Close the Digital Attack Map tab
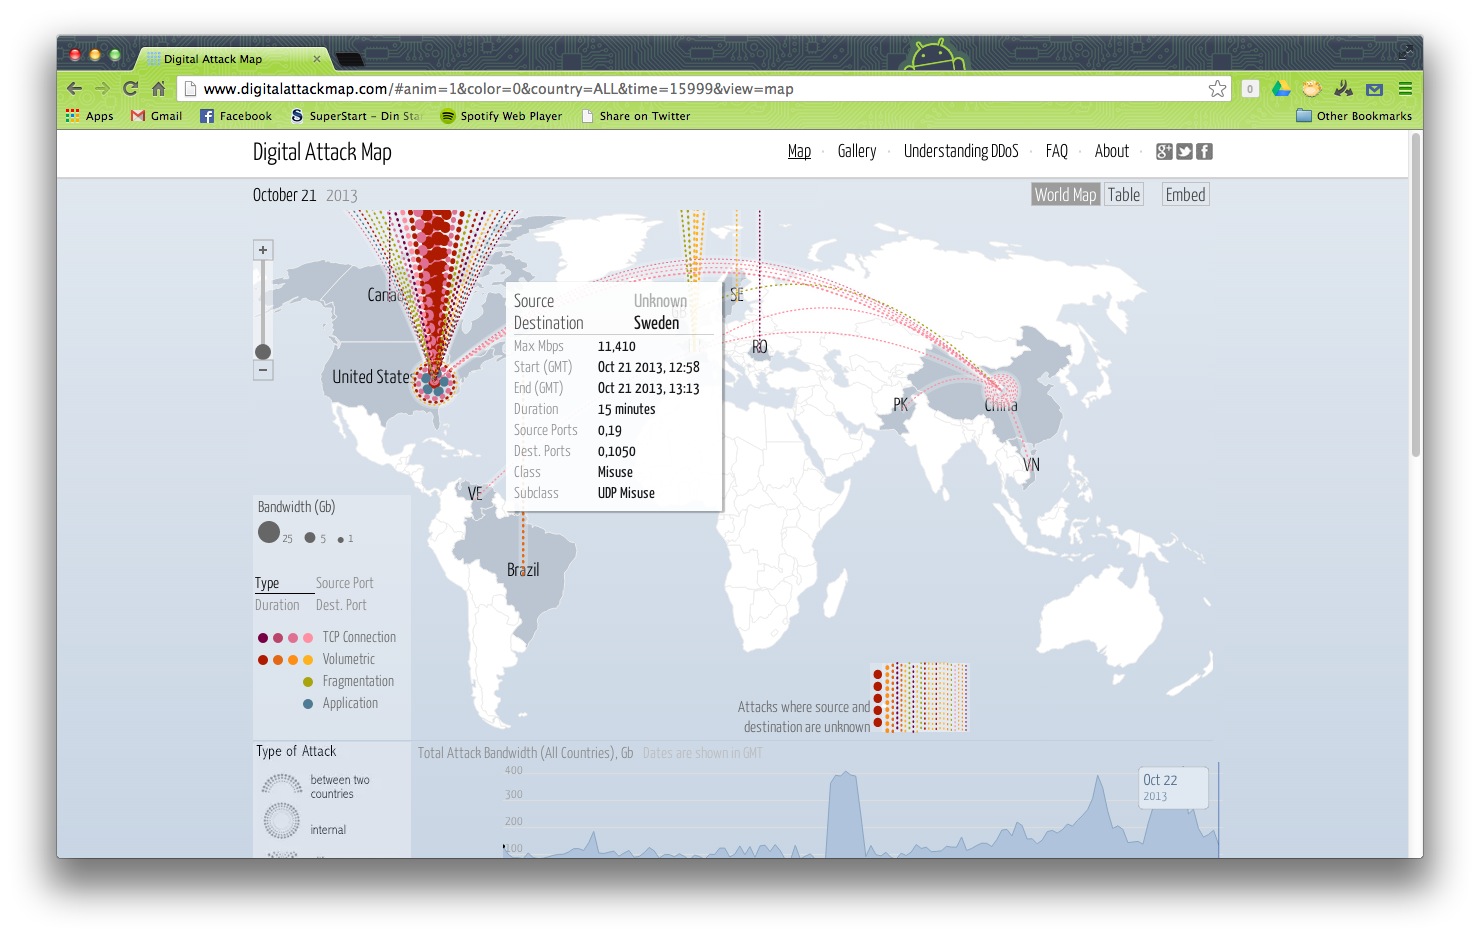 [317, 59]
